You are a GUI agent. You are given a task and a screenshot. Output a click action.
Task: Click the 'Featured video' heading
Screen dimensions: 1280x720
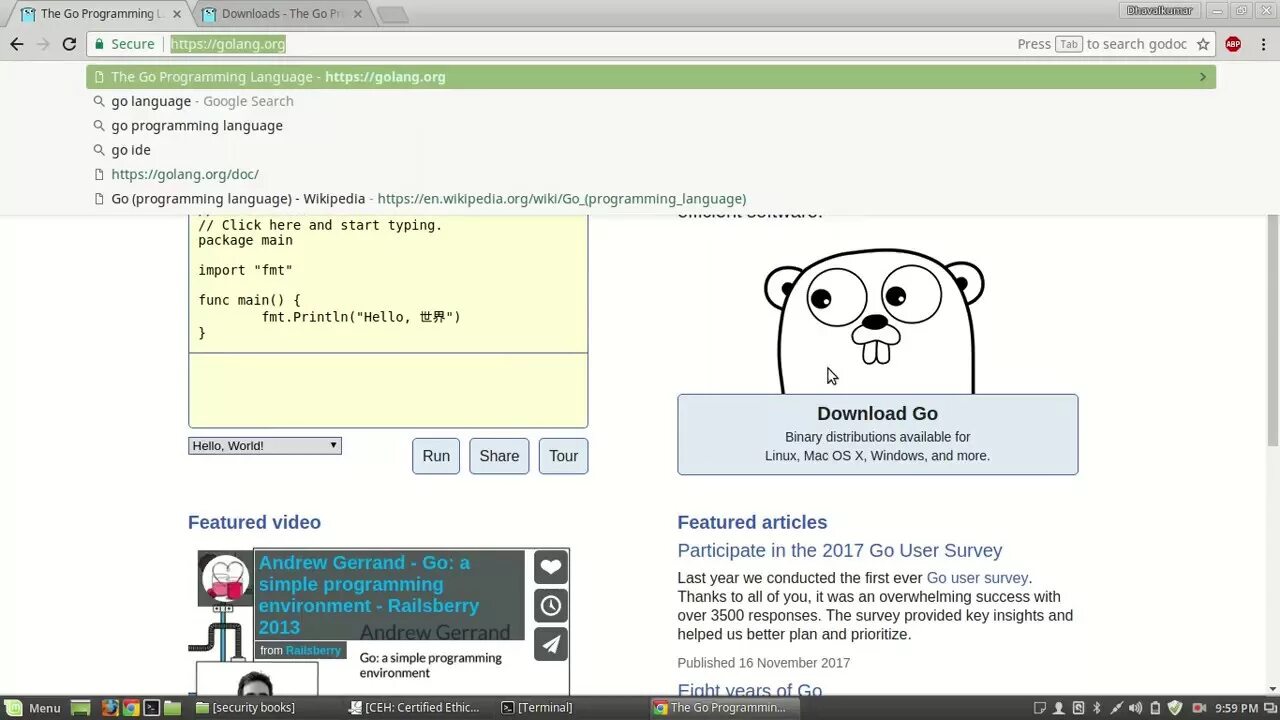[x=254, y=522]
